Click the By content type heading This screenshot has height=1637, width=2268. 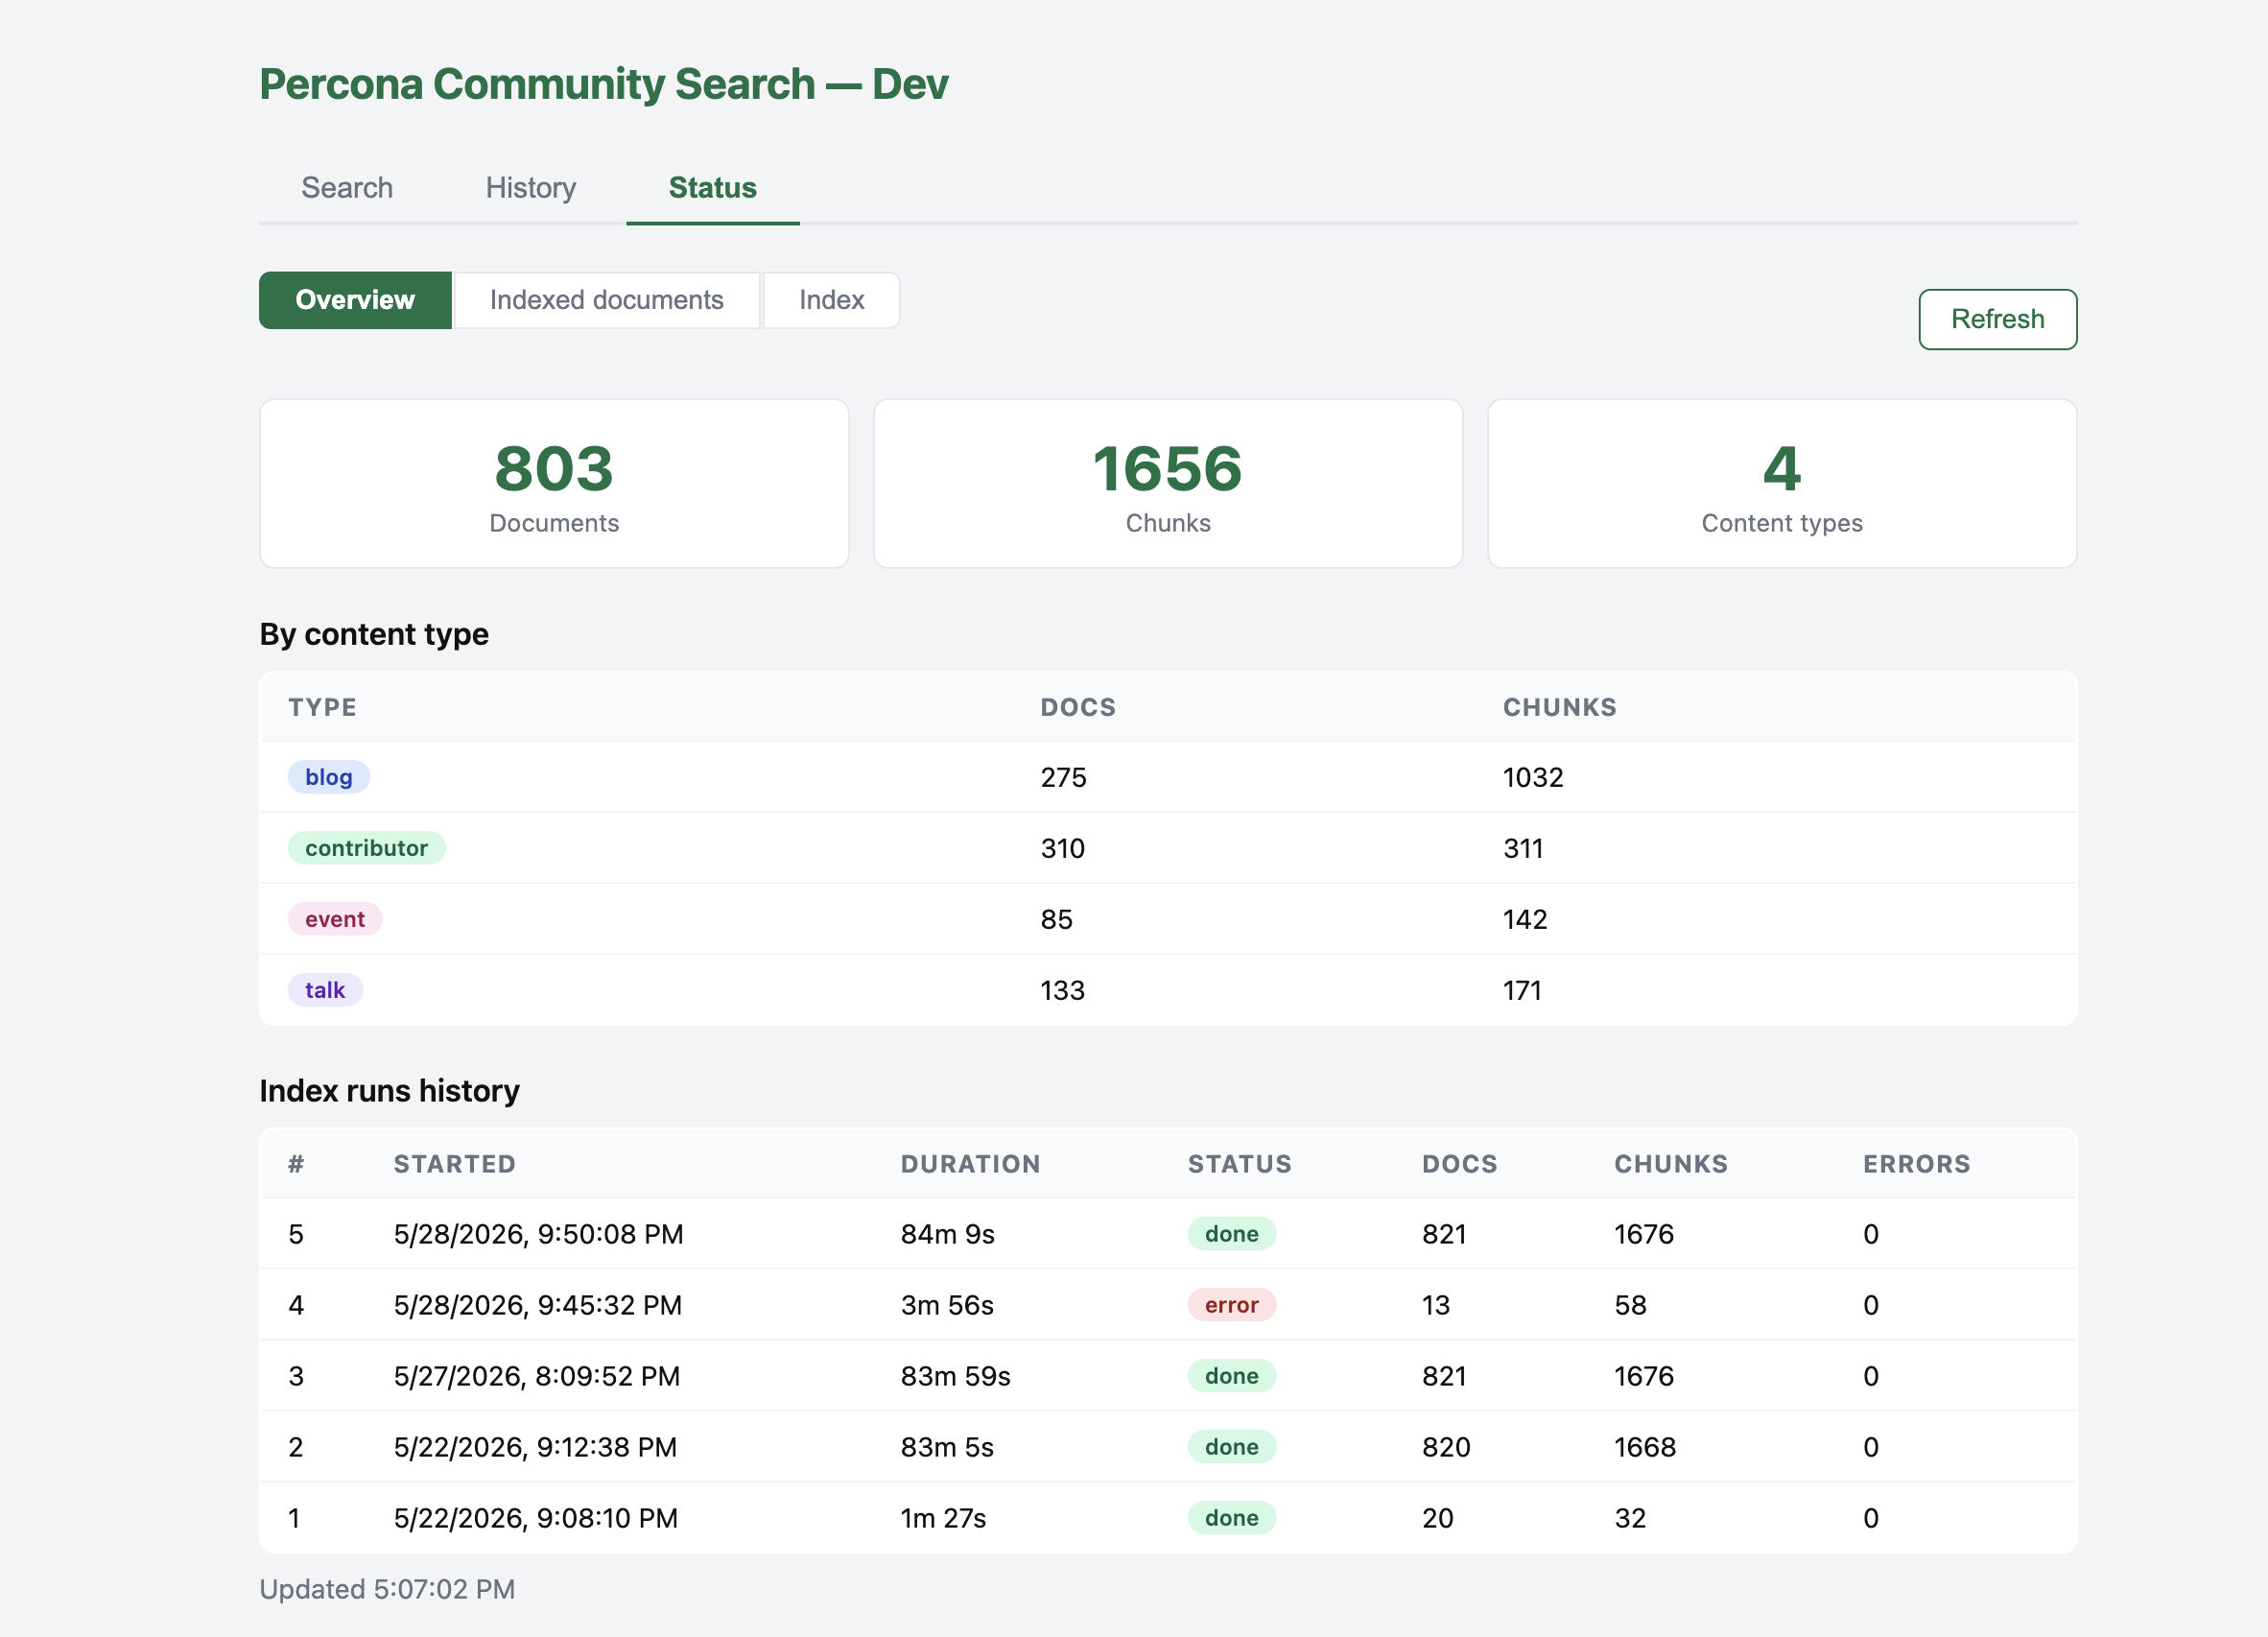[x=374, y=634]
